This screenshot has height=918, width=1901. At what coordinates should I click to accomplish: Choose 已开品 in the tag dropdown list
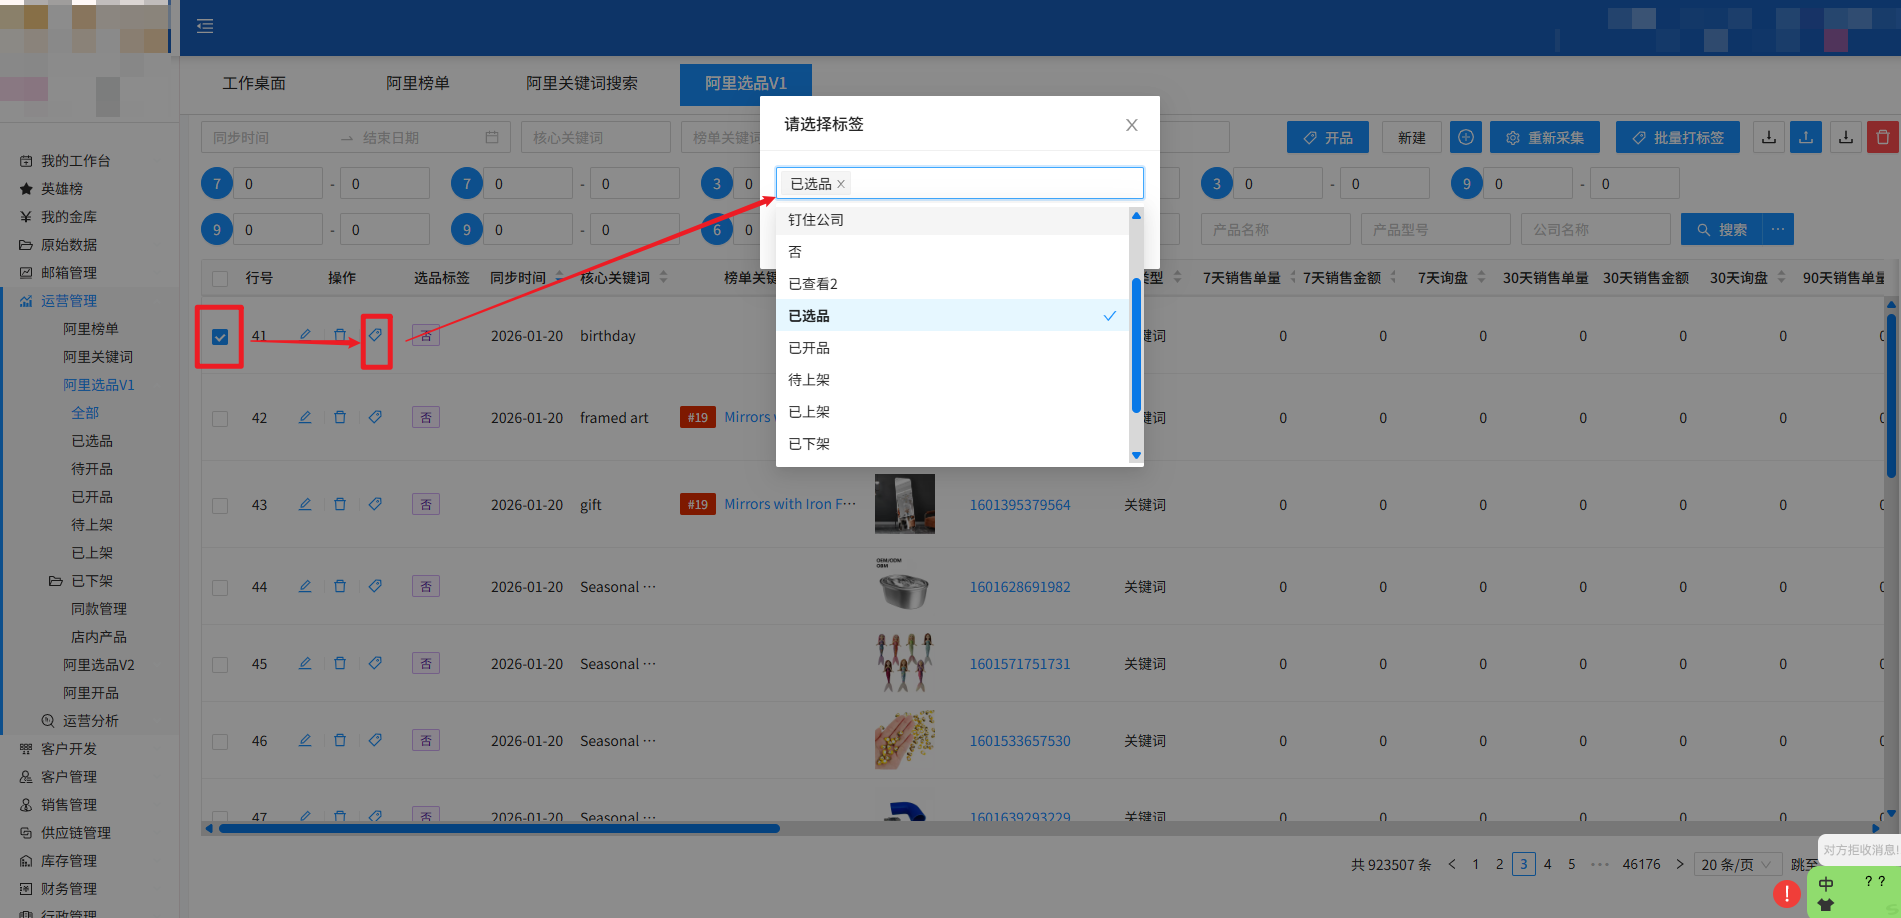pos(952,348)
